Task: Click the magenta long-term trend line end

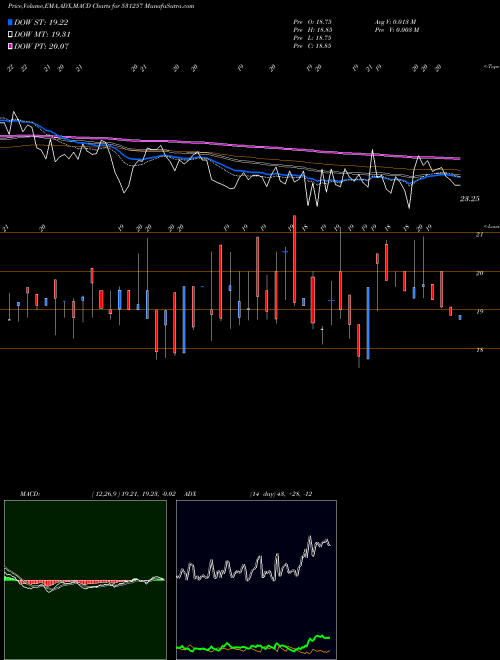Action: (458, 159)
